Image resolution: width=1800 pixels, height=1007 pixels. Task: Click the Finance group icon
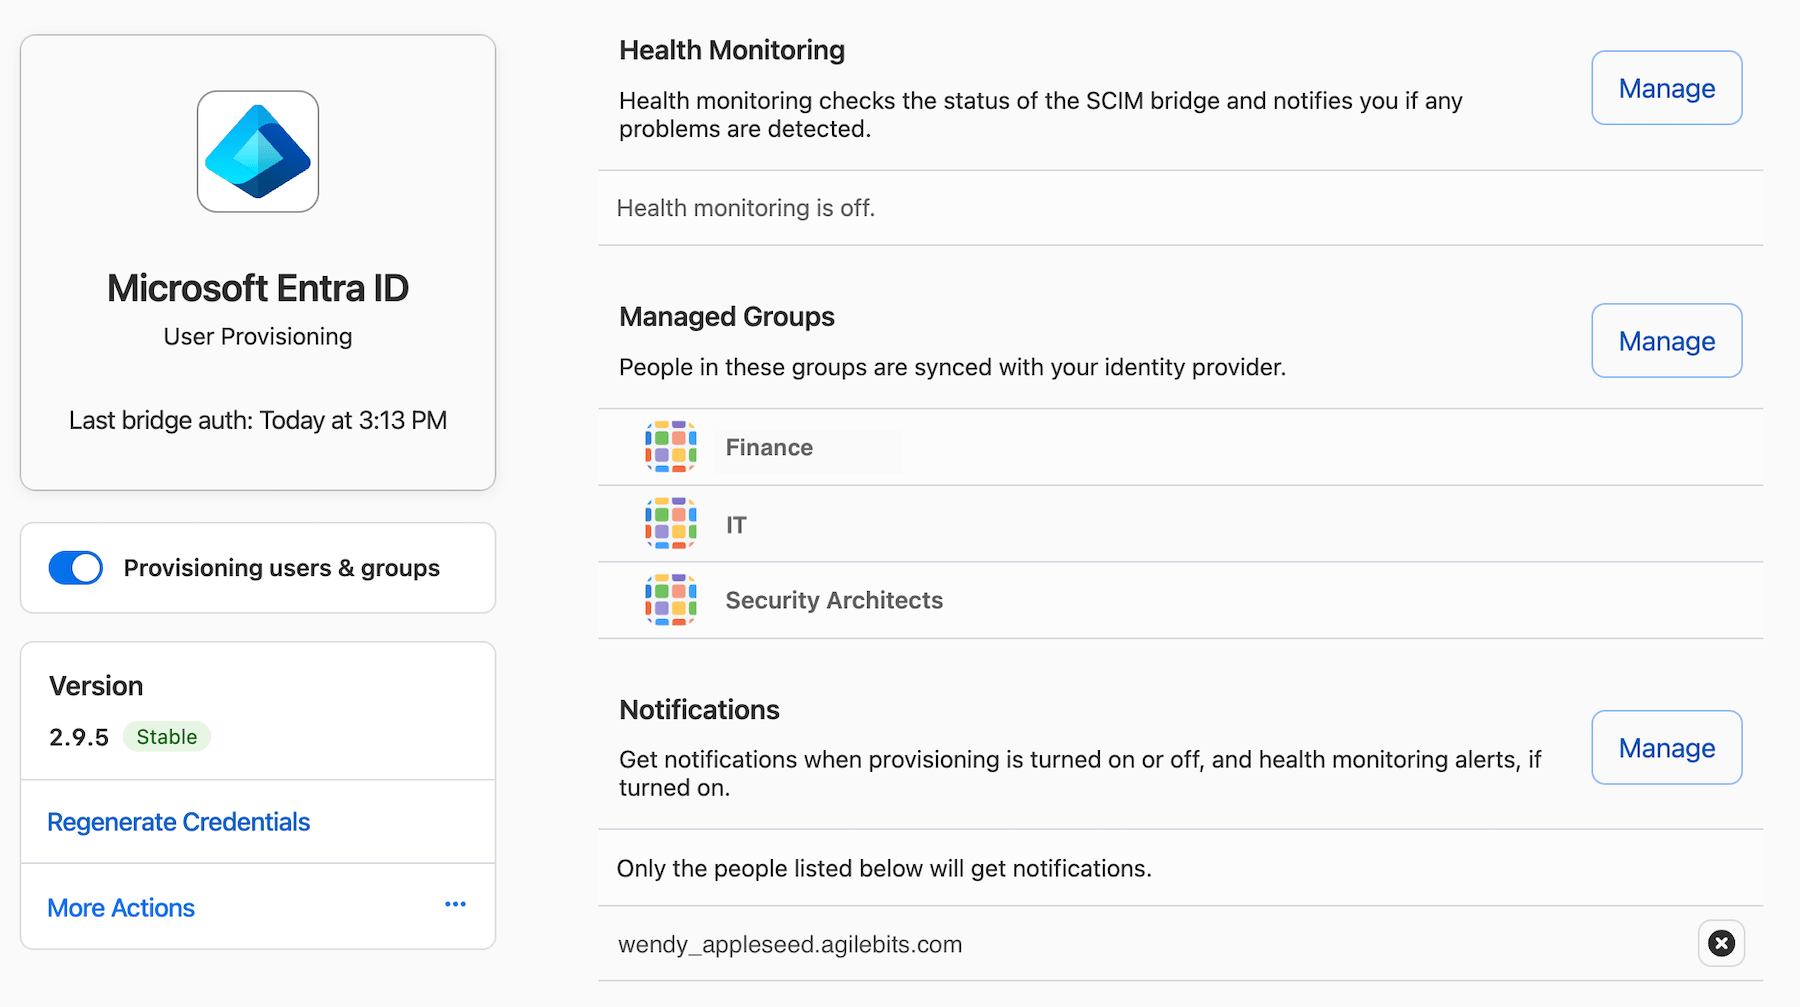[670, 447]
